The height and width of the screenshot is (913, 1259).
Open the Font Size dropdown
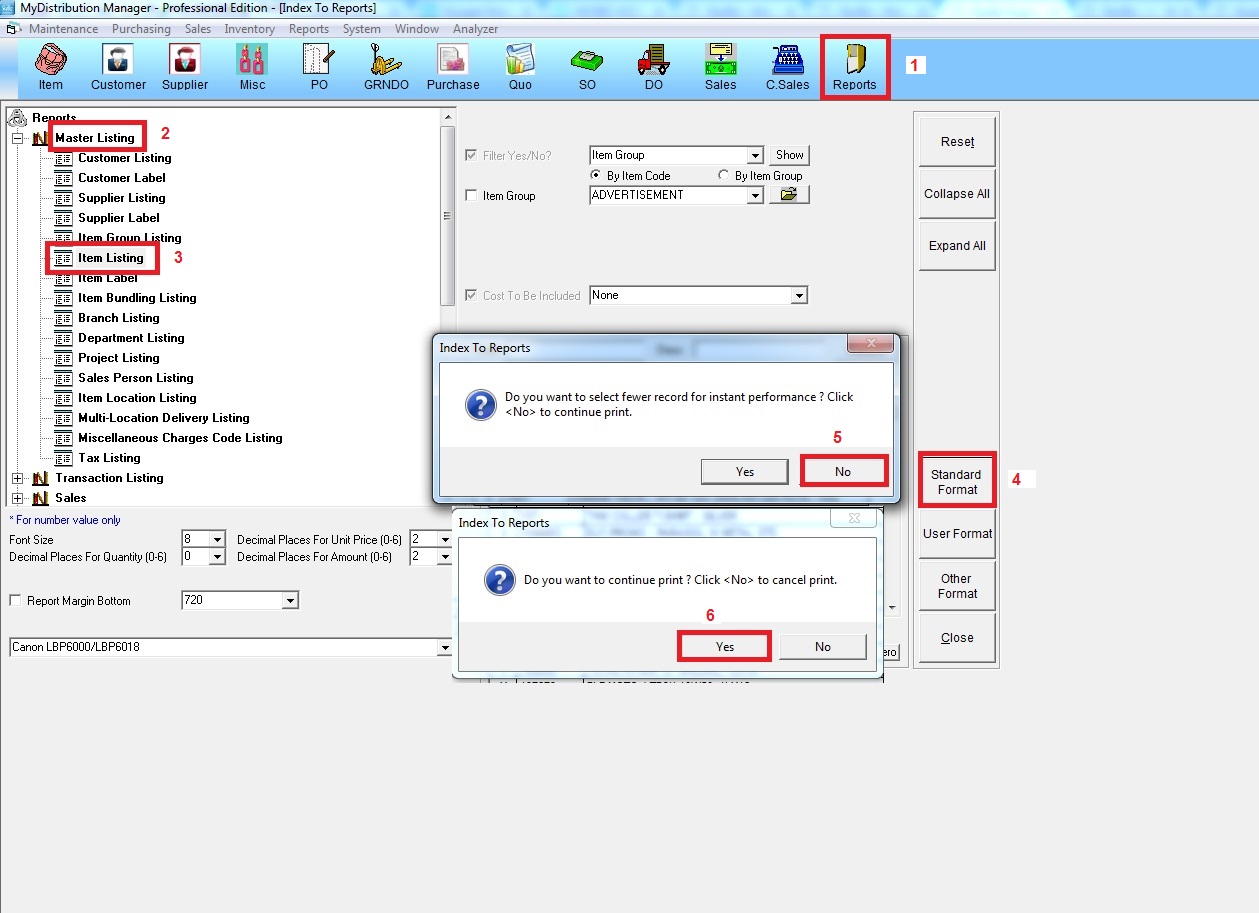(x=217, y=540)
